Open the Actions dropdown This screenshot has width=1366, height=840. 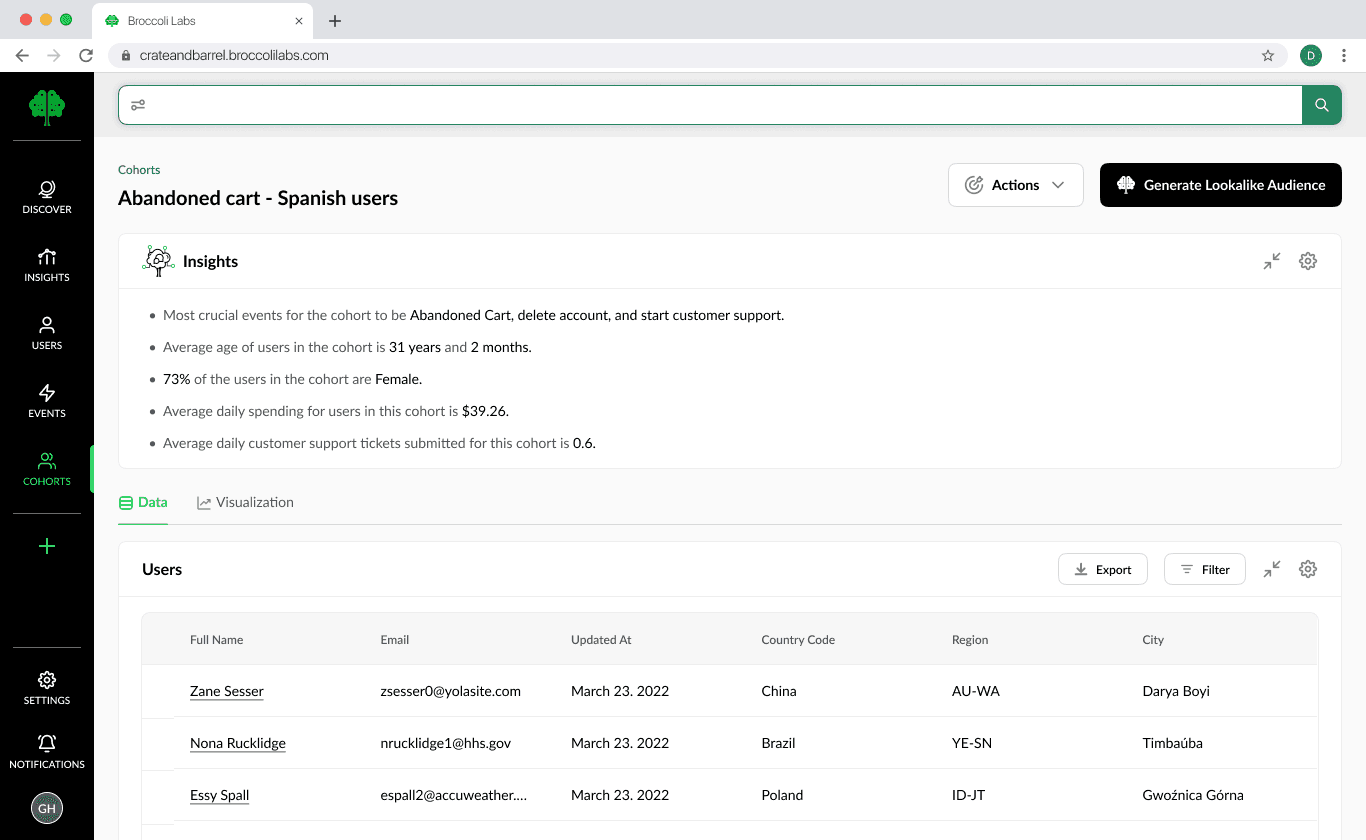point(1016,185)
